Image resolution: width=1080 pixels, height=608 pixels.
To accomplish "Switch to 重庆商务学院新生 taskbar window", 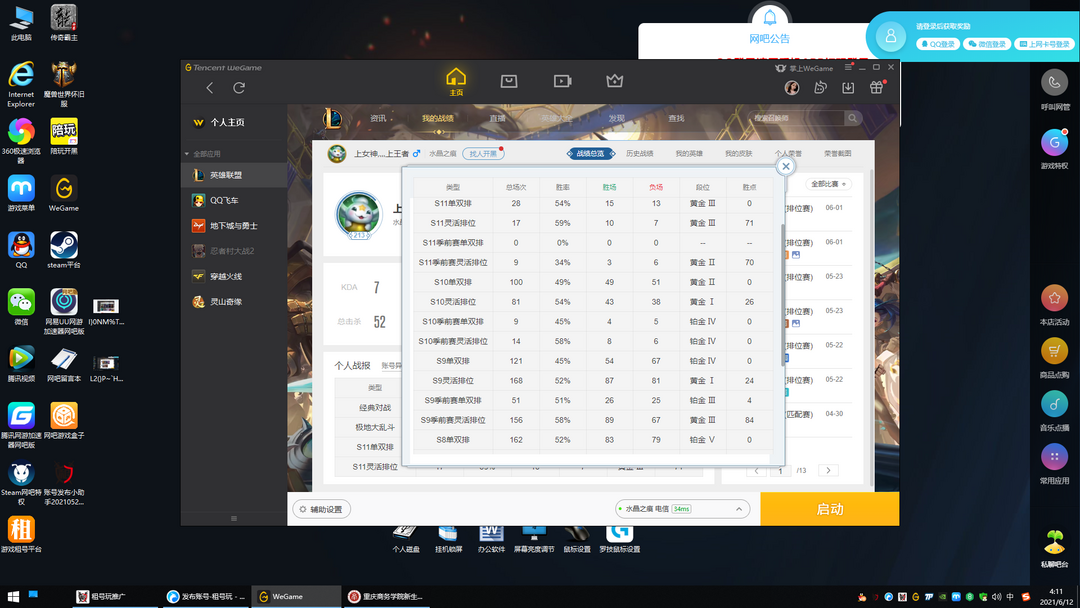I will 386,596.
